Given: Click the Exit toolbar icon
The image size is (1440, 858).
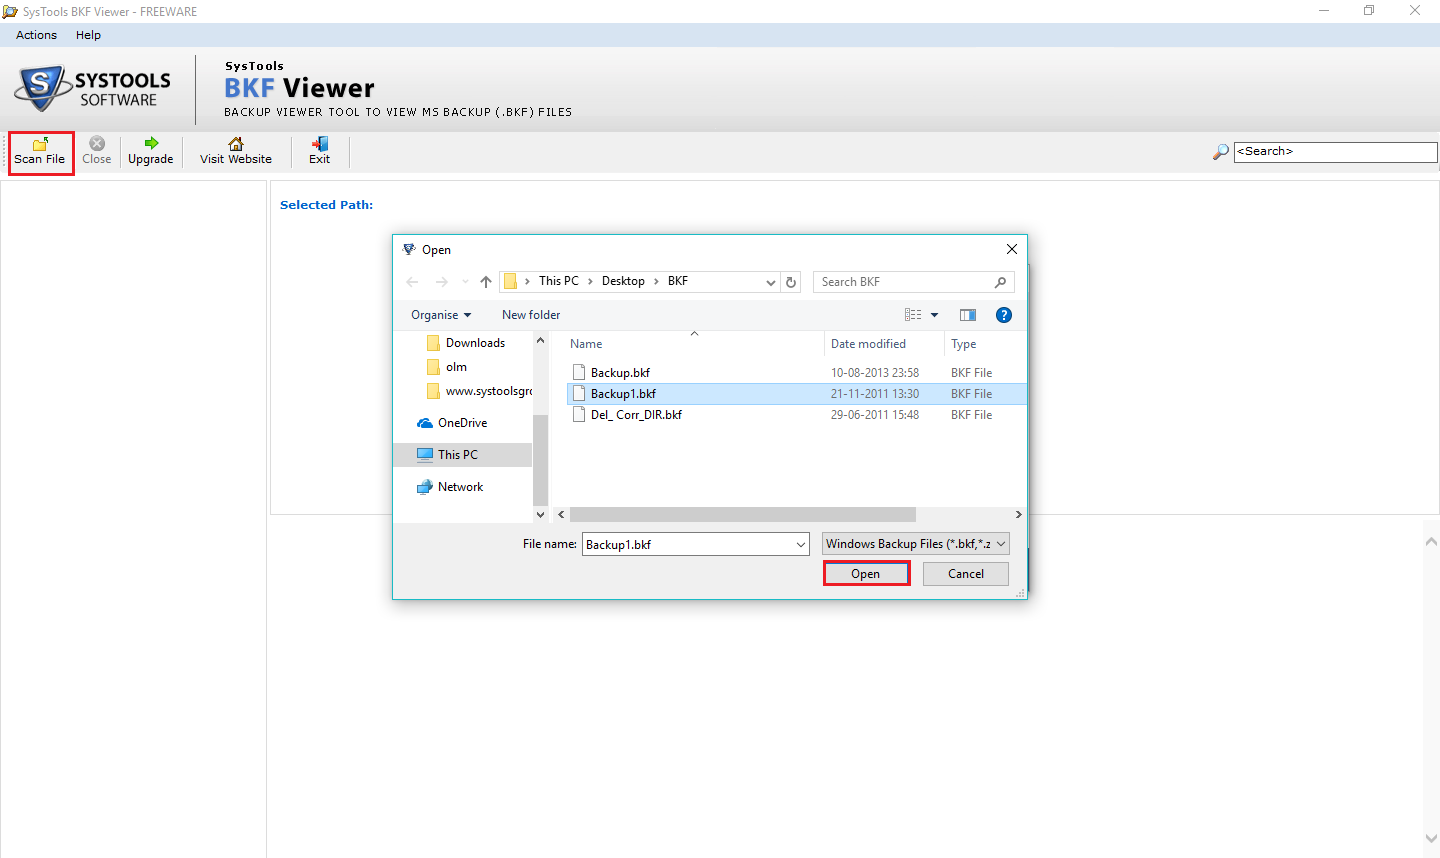Looking at the screenshot, I should (320, 143).
